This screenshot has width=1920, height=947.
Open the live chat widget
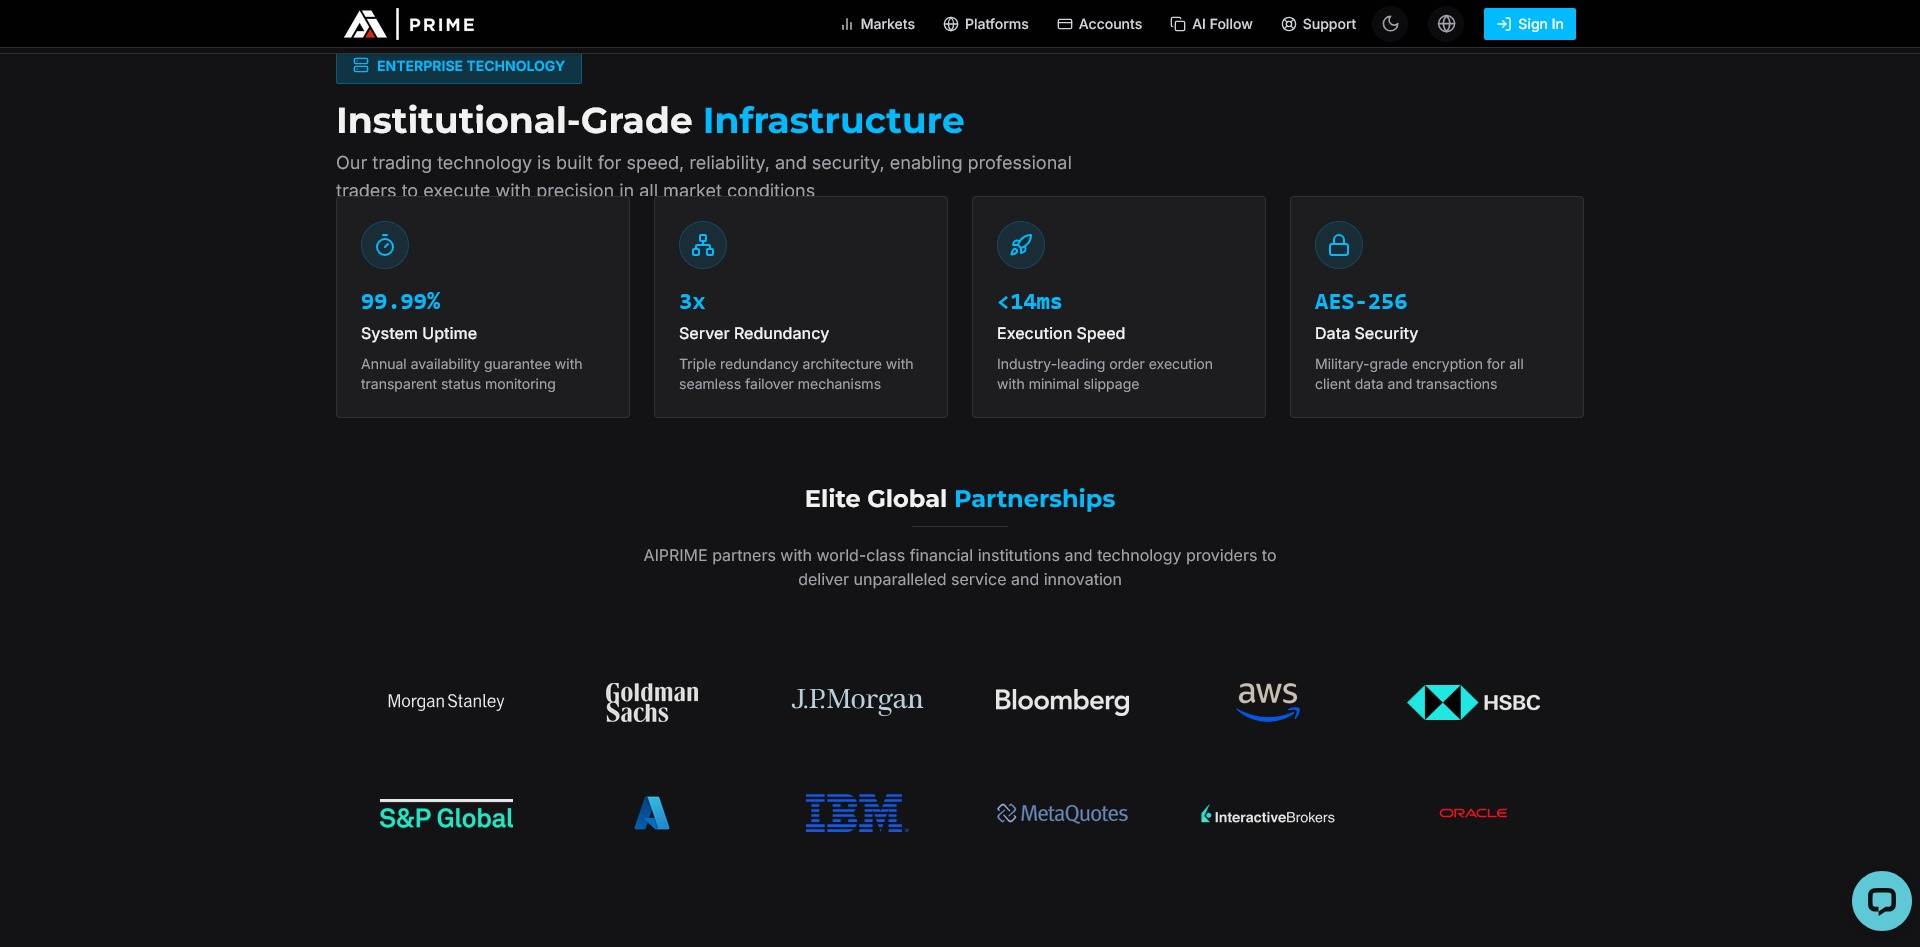pos(1881,901)
